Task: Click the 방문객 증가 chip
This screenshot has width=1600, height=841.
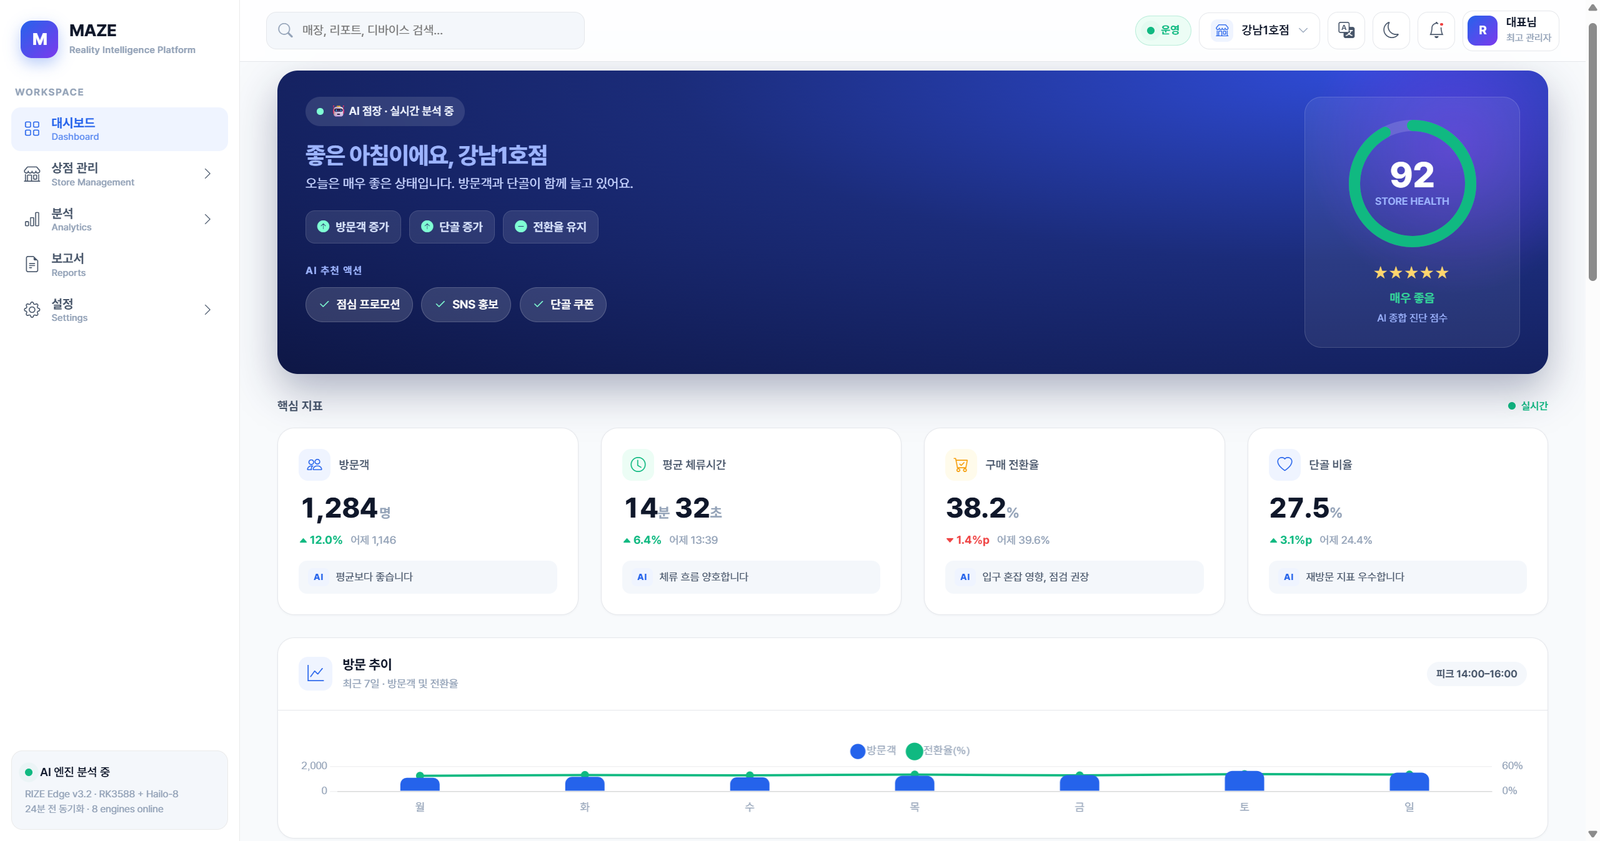Action: point(353,227)
